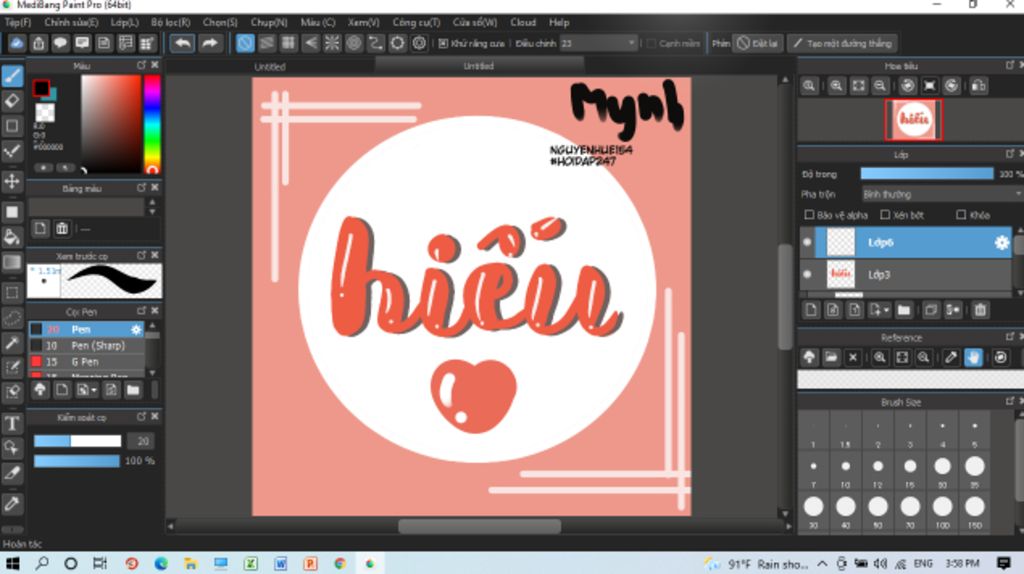This screenshot has width=1024, height=574.
Task: Select the Lasso tool
Action: coord(12,318)
